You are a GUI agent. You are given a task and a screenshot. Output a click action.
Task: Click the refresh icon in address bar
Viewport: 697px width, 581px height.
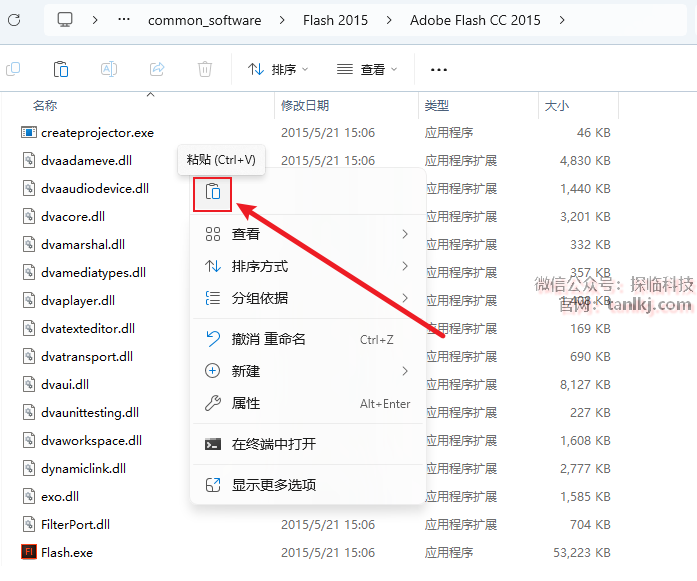click(x=14, y=20)
